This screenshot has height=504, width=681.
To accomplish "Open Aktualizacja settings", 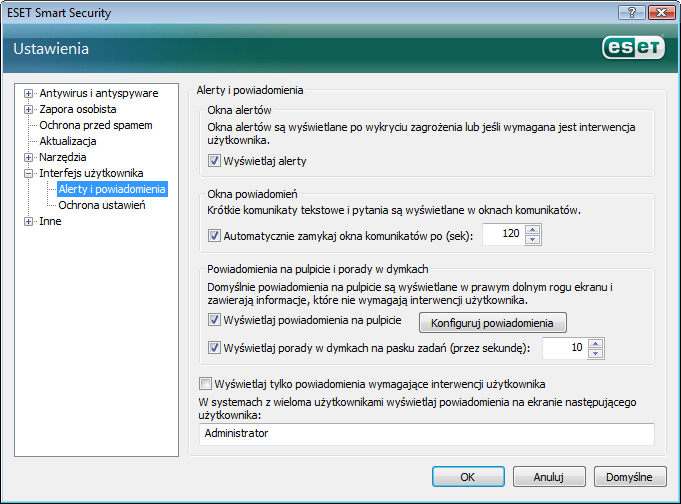I will point(68,141).
